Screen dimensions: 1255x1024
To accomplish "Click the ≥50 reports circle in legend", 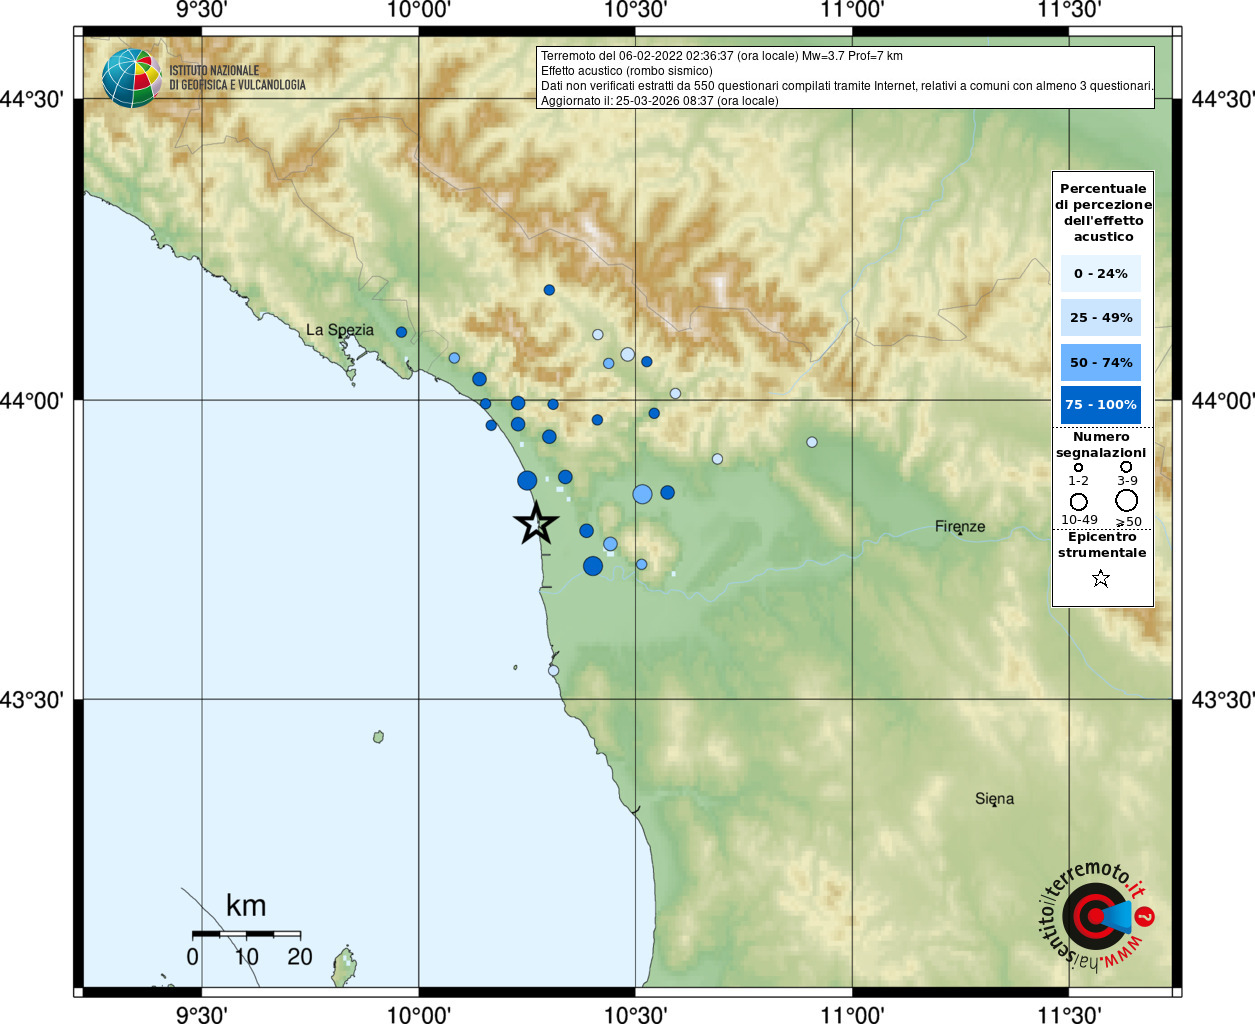I will tap(1127, 500).
